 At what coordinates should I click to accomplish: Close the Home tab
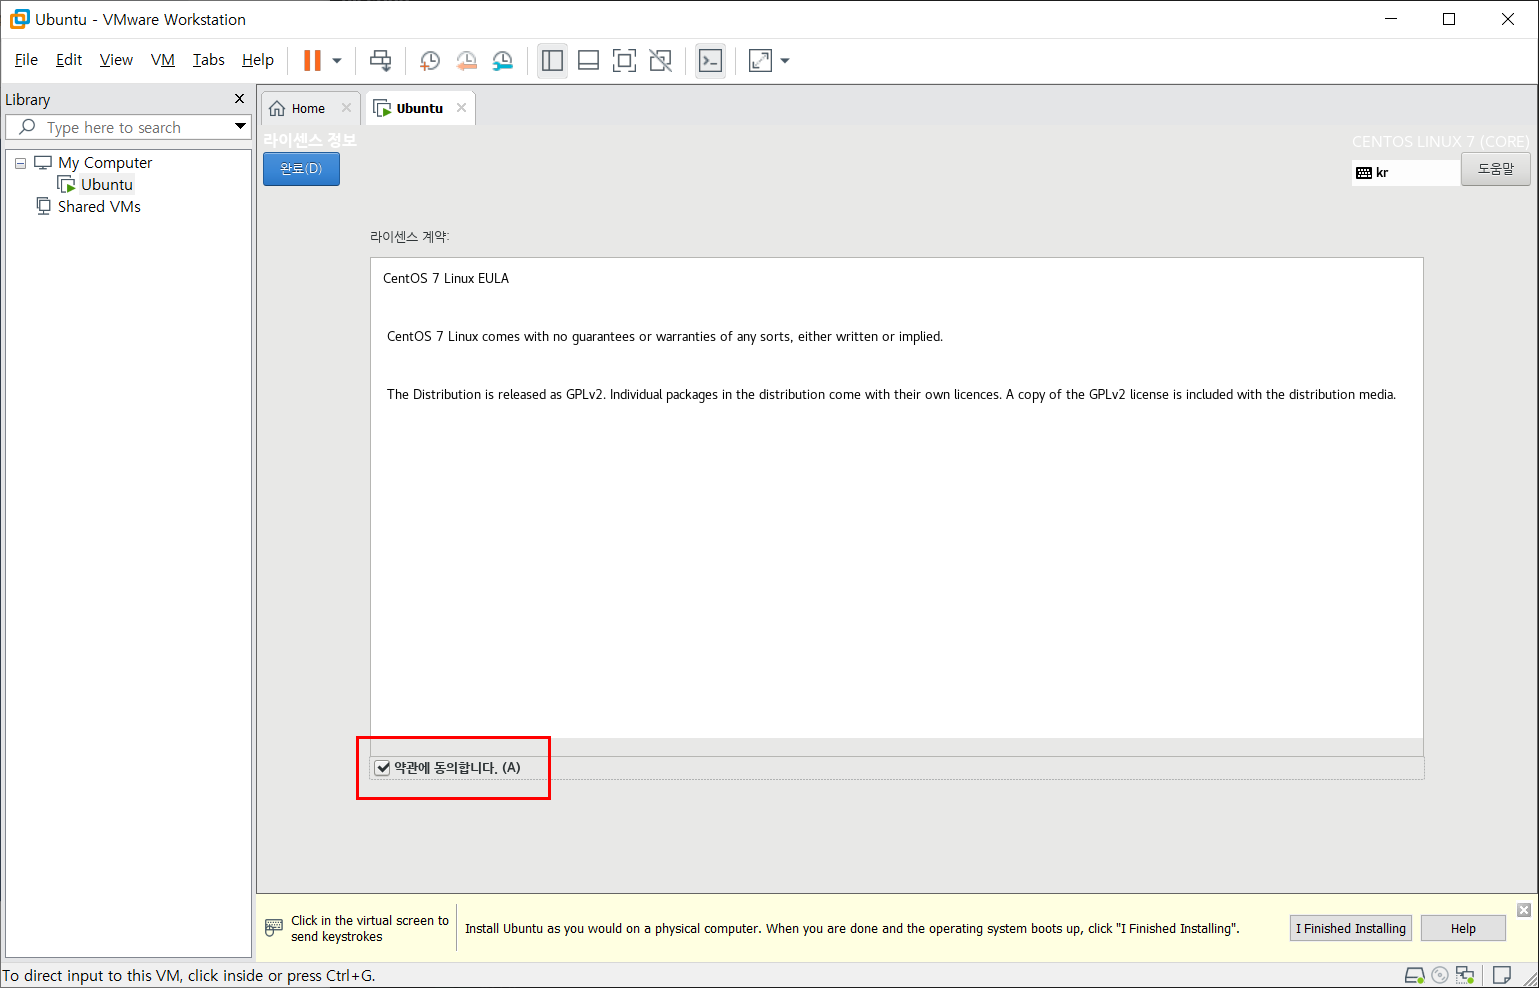[346, 107]
